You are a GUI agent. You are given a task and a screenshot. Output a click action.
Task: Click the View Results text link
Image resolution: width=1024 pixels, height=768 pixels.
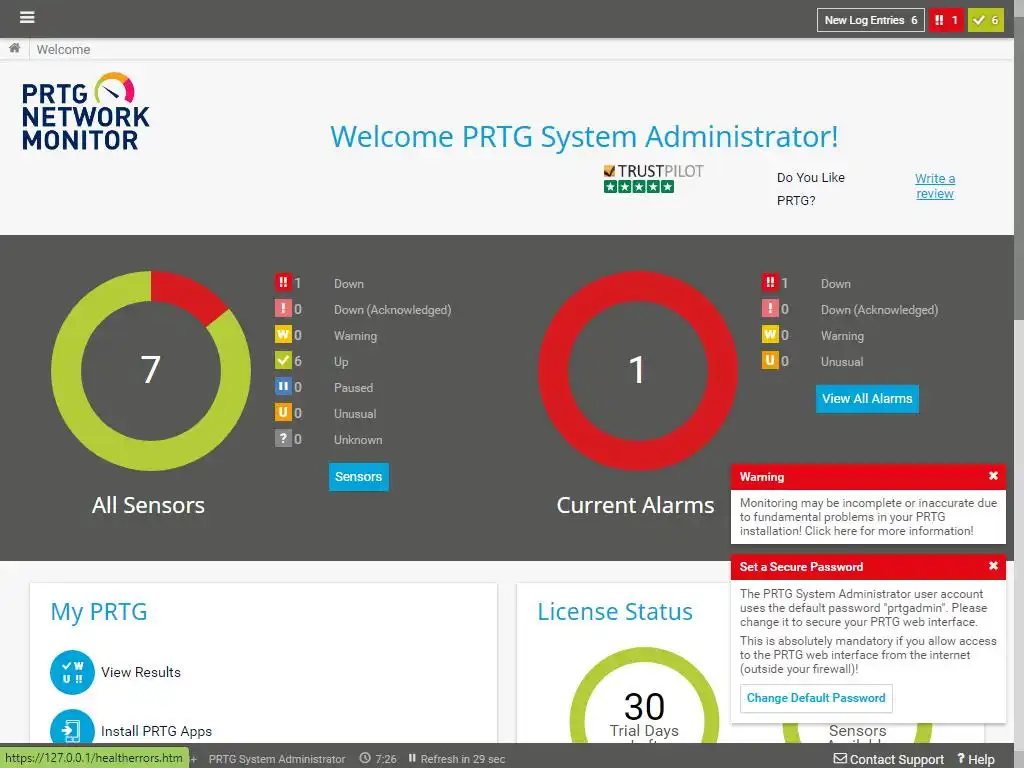[x=141, y=672]
